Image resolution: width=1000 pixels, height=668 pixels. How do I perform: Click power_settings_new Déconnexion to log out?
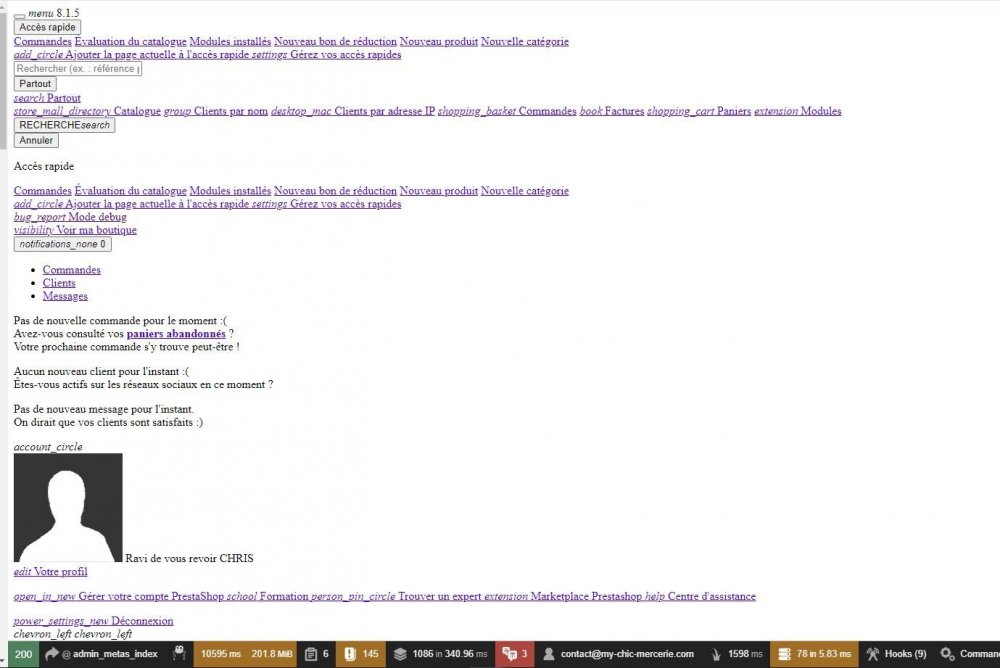(x=93, y=621)
